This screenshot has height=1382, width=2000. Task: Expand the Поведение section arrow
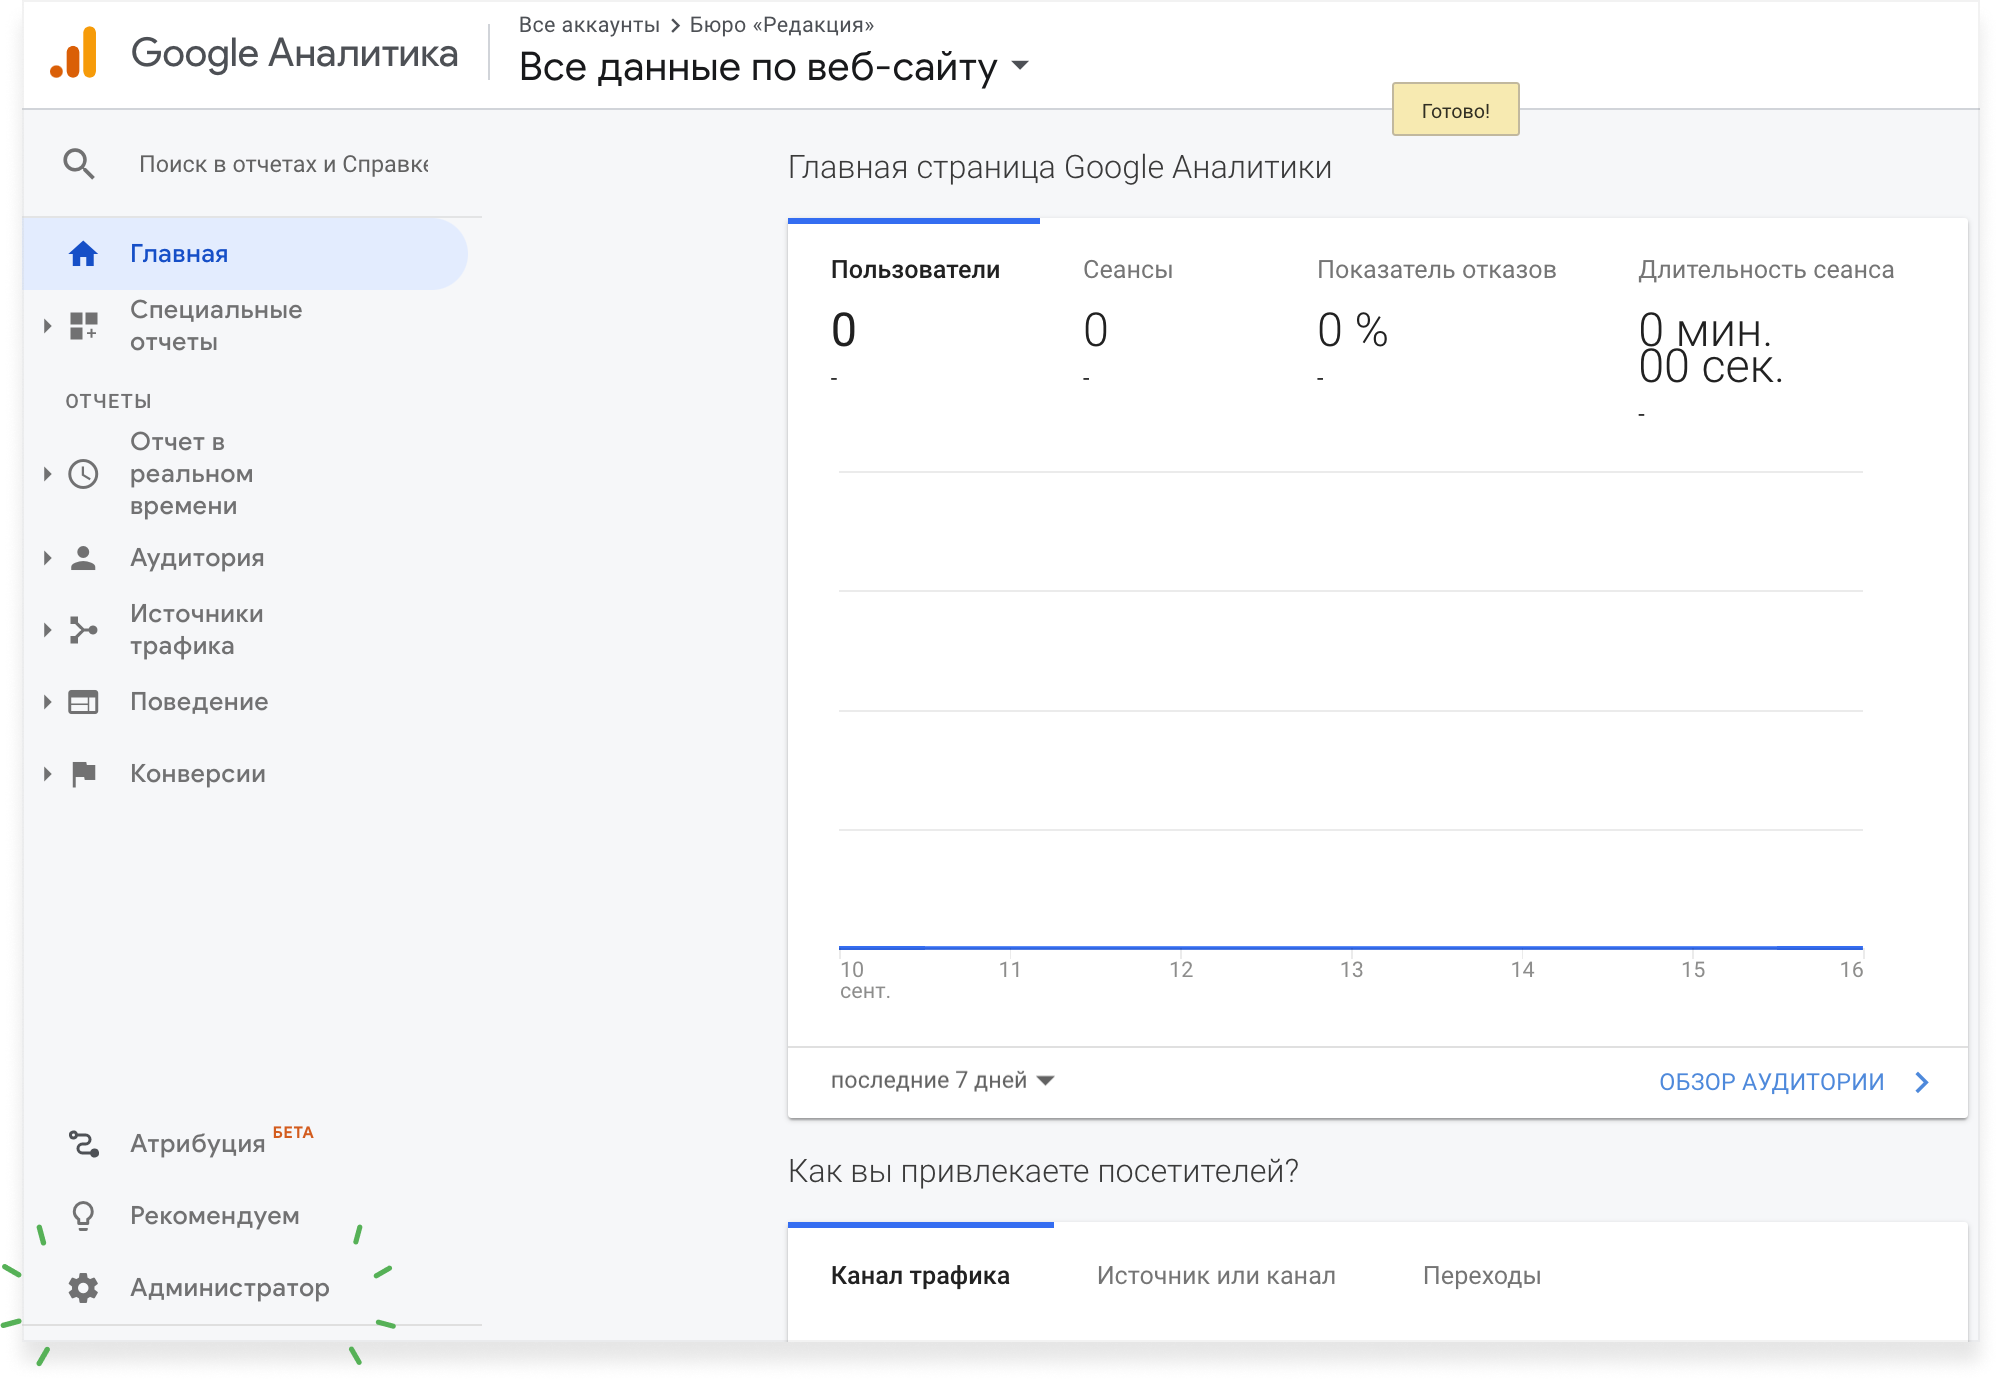click(x=47, y=702)
